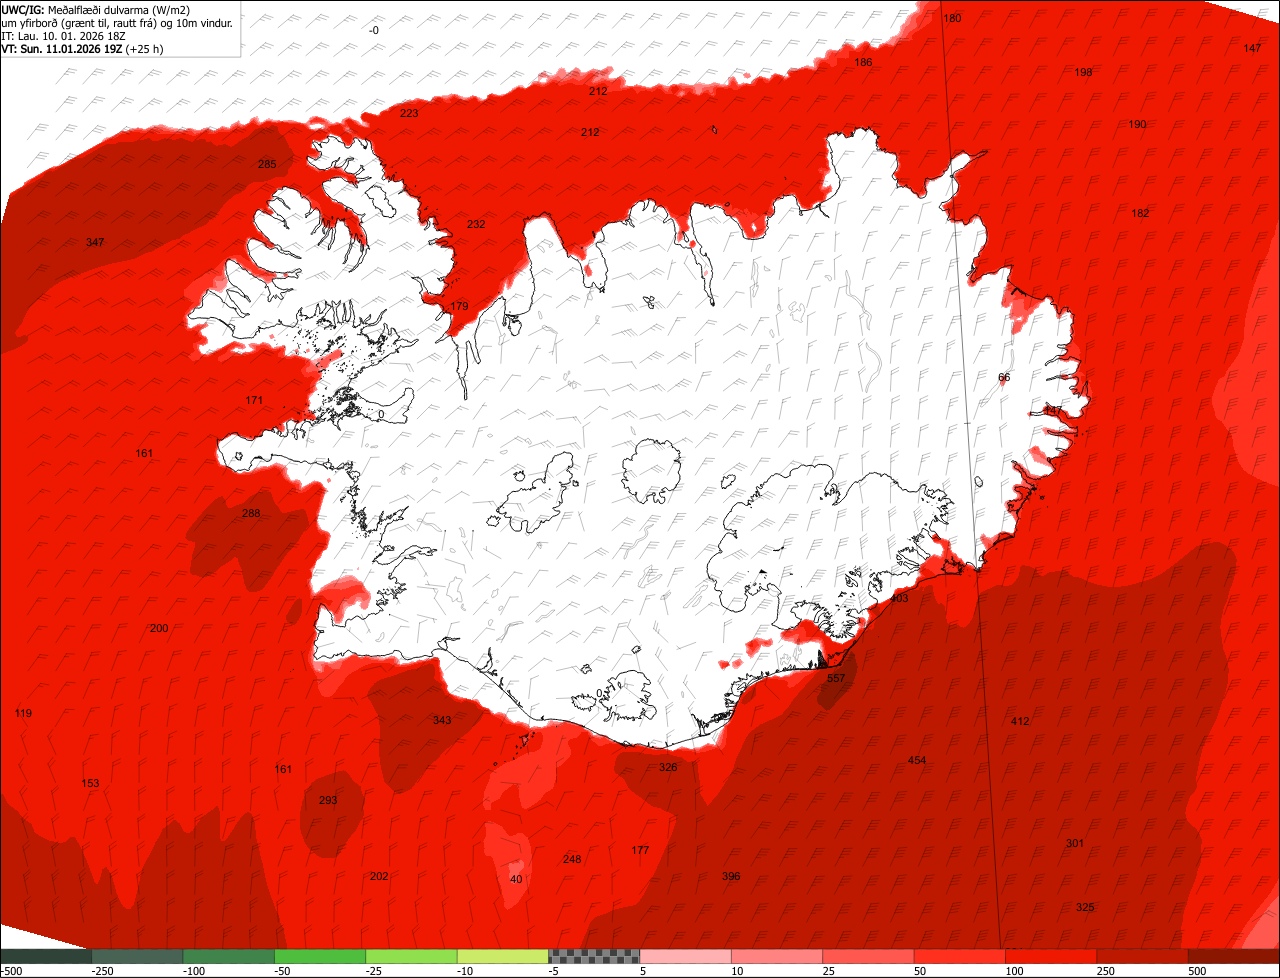Image resolution: width=1280 pixels, height=978 pixels.
Task: Click the above-500 darkest red legend swatch
Action: click(x=1234, y=956)
